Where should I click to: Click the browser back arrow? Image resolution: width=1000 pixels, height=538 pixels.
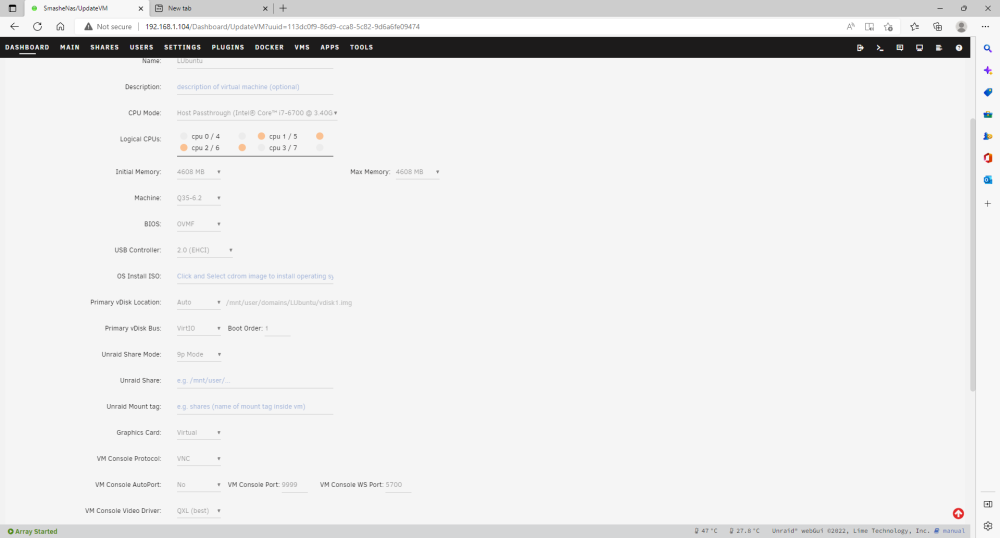15,27
